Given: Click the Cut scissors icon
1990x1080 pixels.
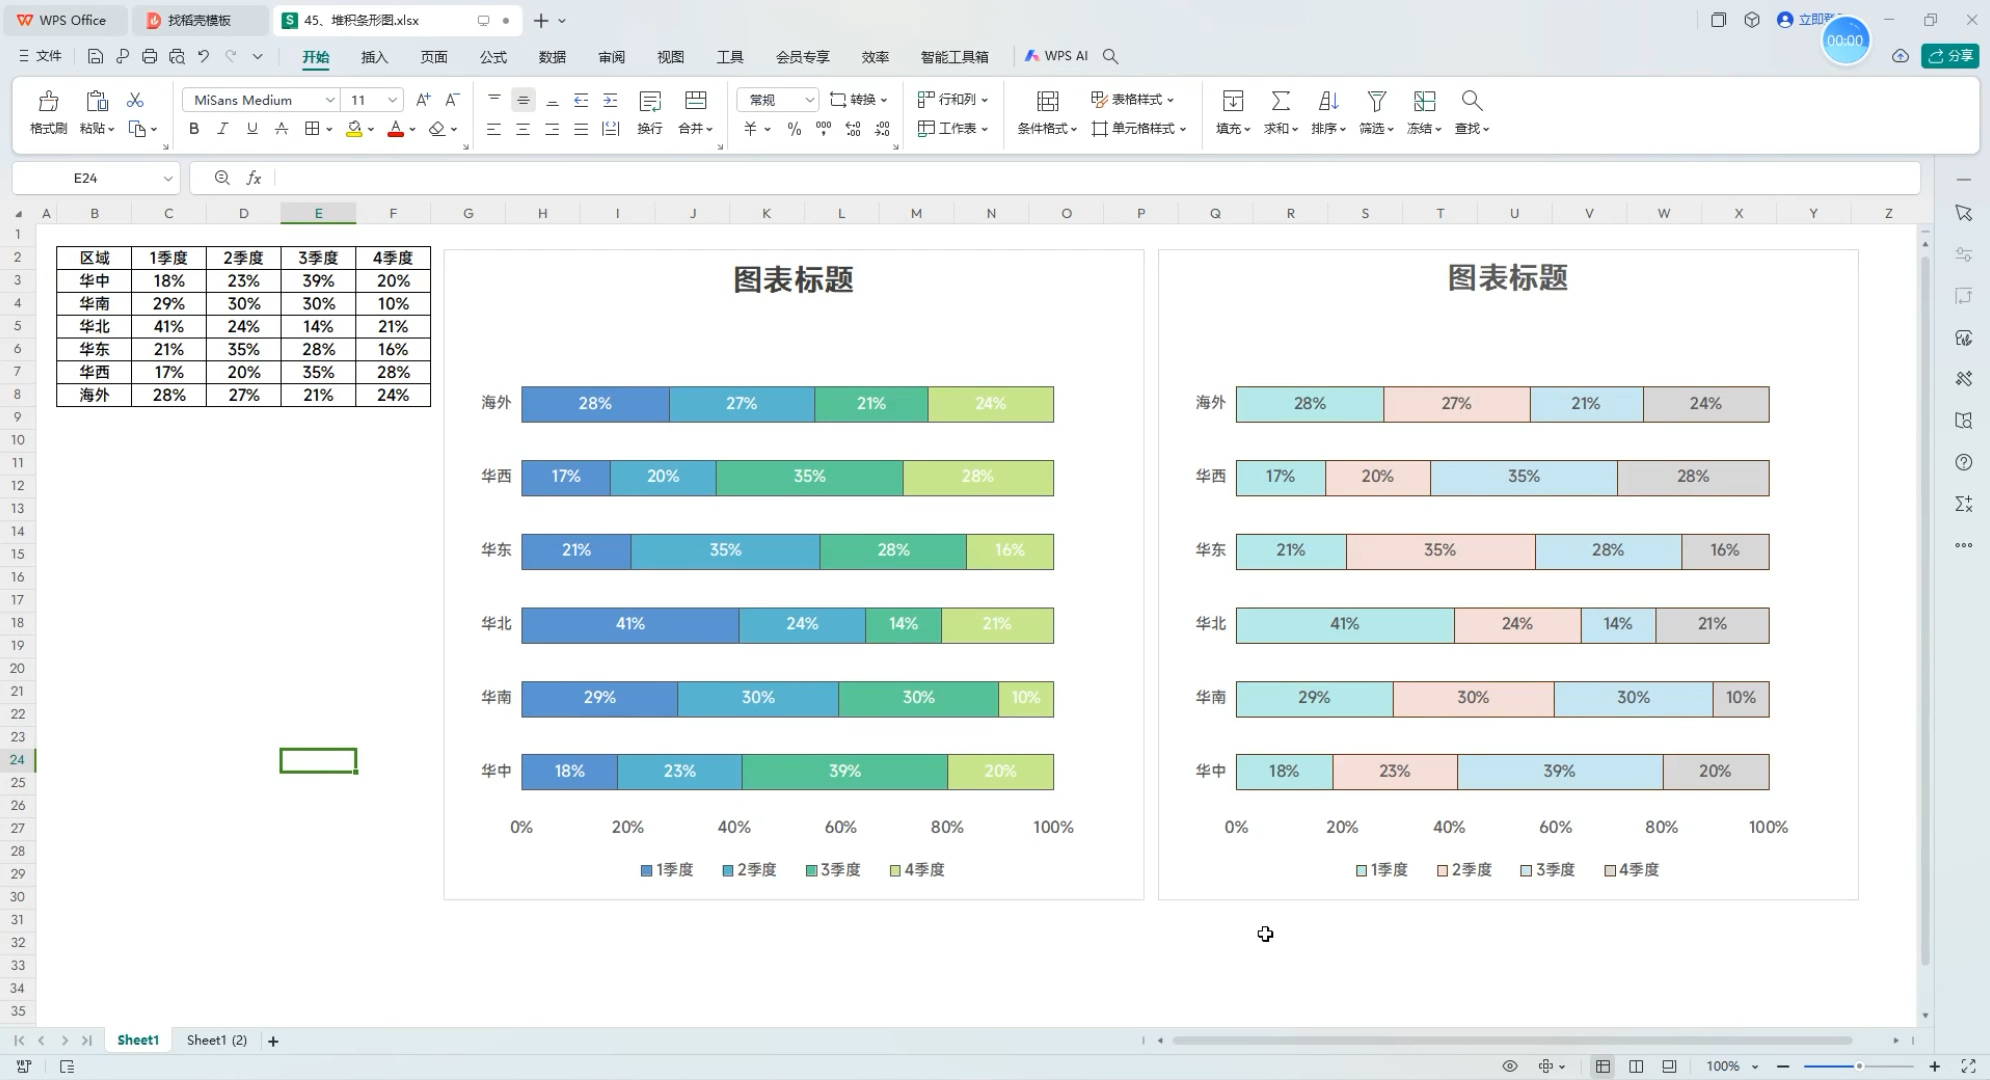Looking at the screenshot, I should 135,100.
